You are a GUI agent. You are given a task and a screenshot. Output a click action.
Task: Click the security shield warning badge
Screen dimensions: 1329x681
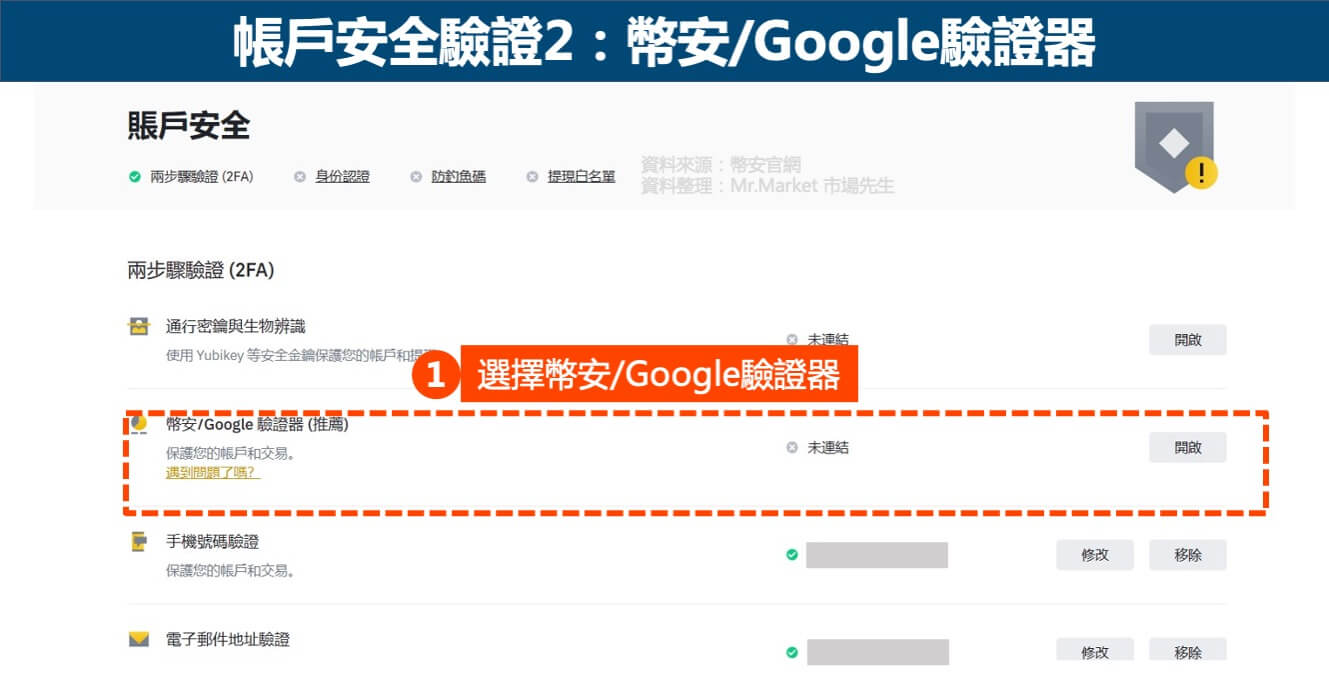tap(1174, 146)
